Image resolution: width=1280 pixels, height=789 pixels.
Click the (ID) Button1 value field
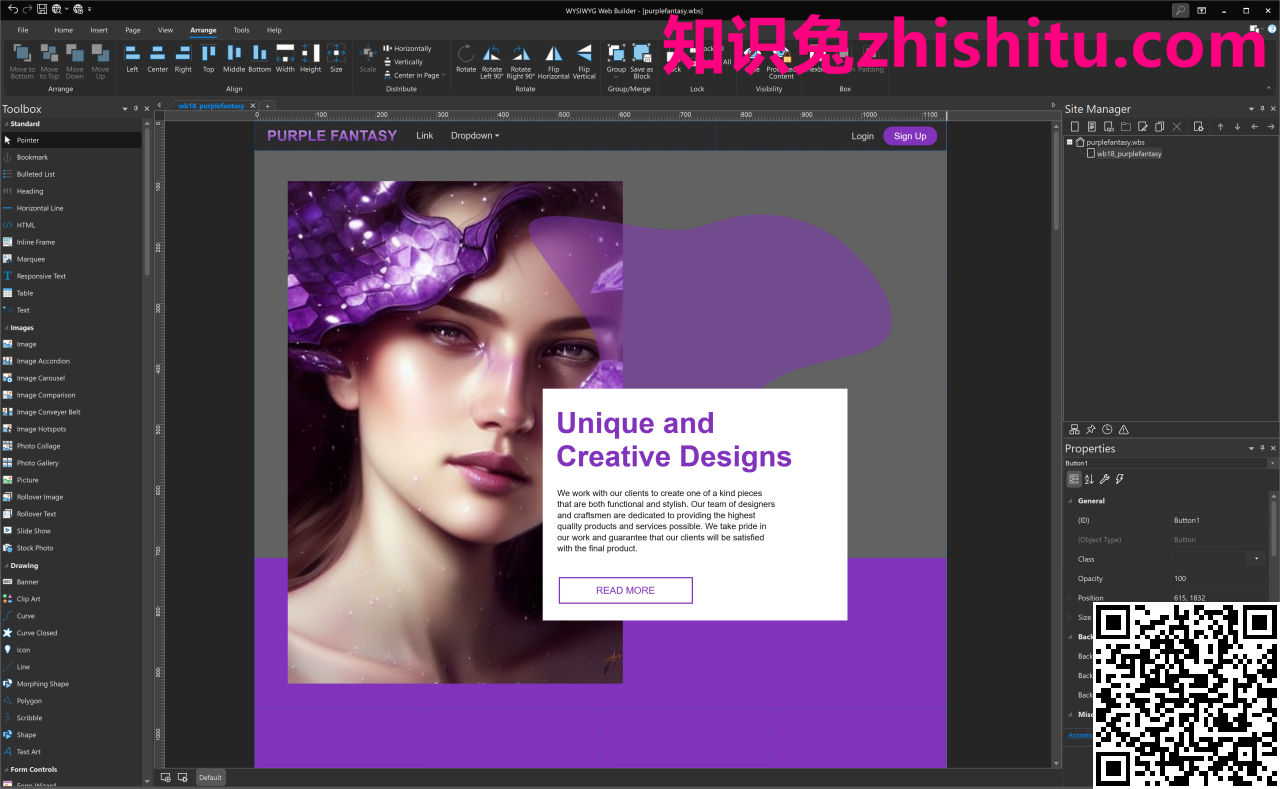(1217, 520)
